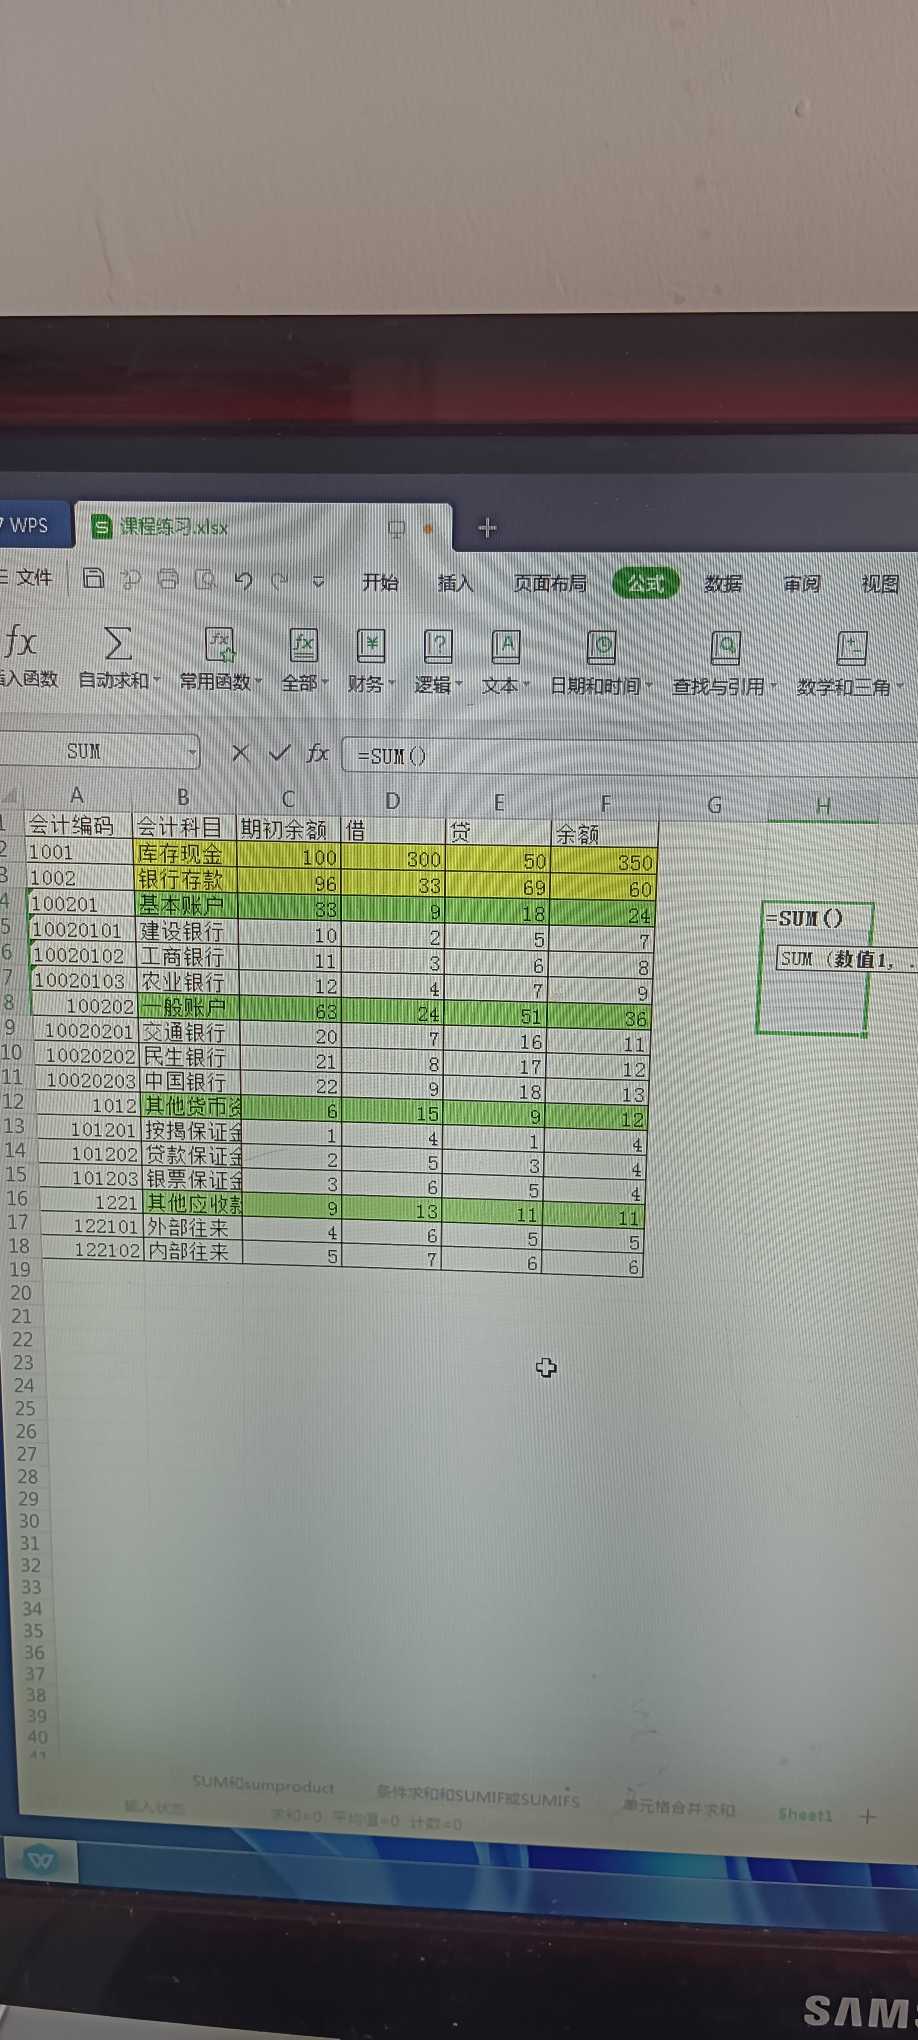The height and width of the screenshot is (2040, 918).
Task: Select yellow cell 库存现金 in column B
Action: tap(184, 853)
